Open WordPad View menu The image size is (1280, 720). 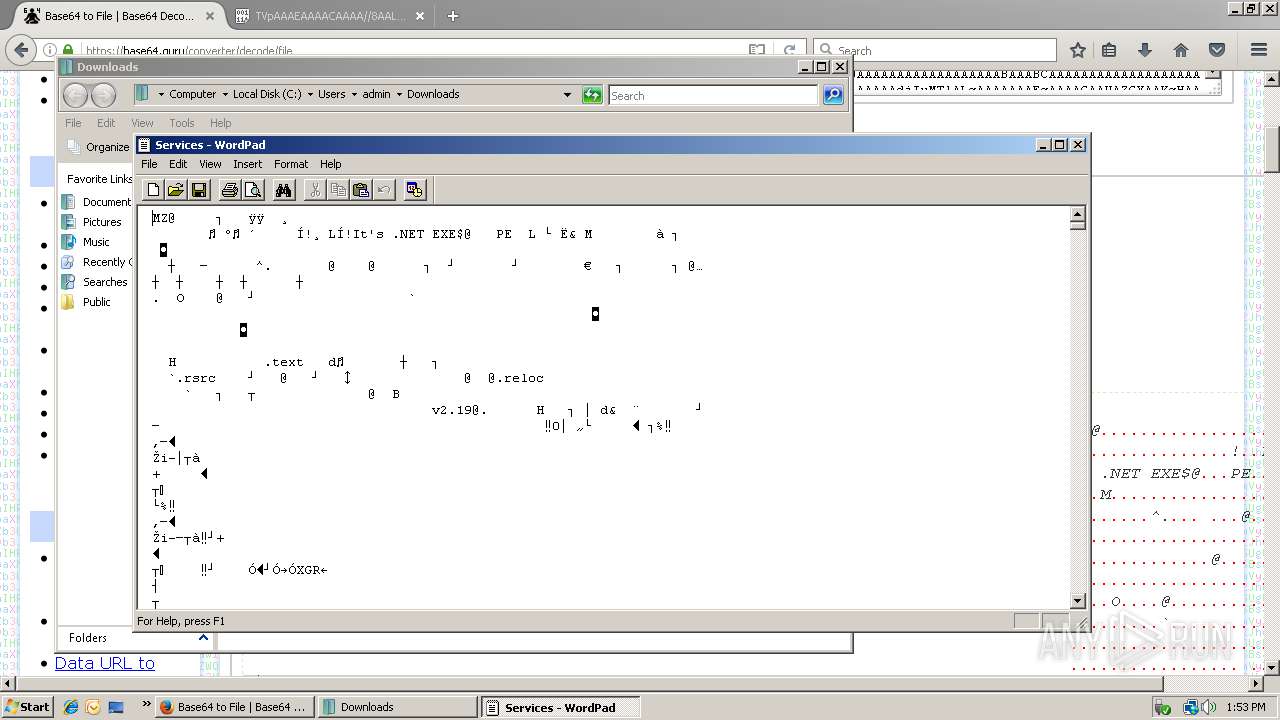coord(210,164)
